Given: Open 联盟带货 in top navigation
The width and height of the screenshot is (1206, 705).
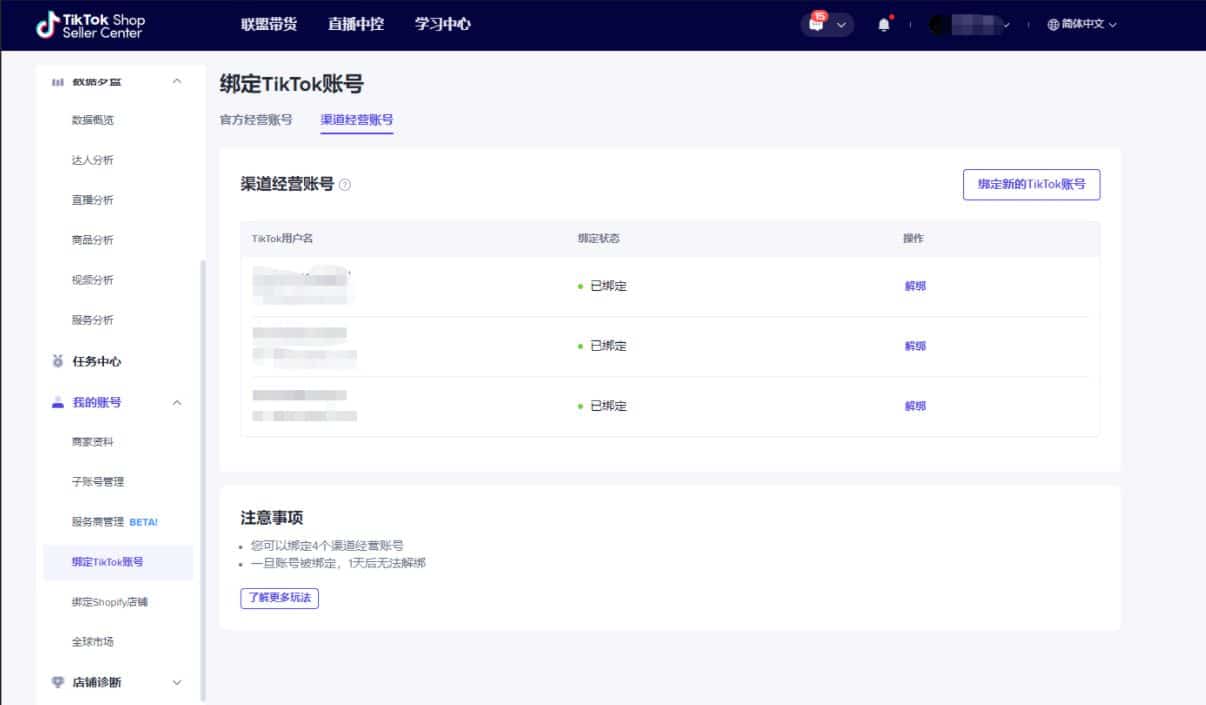Looking at the screenshot, I should (x=269, y=24).
